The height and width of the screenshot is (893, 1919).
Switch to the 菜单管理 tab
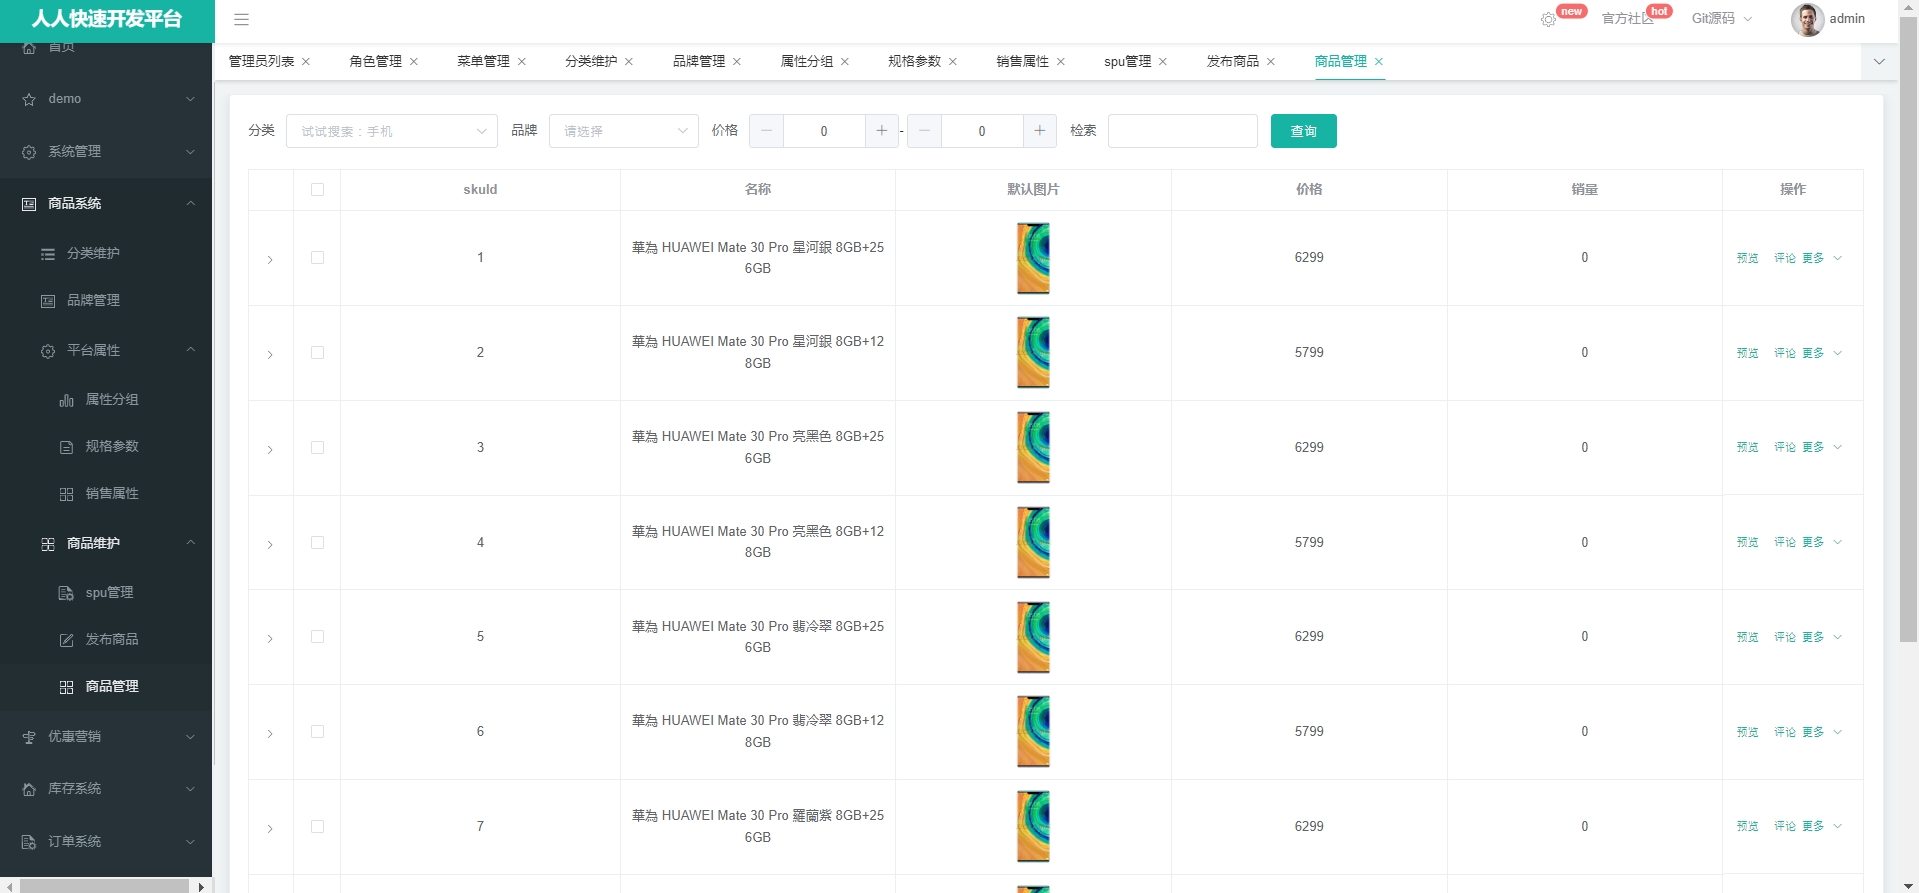[484, 62]
